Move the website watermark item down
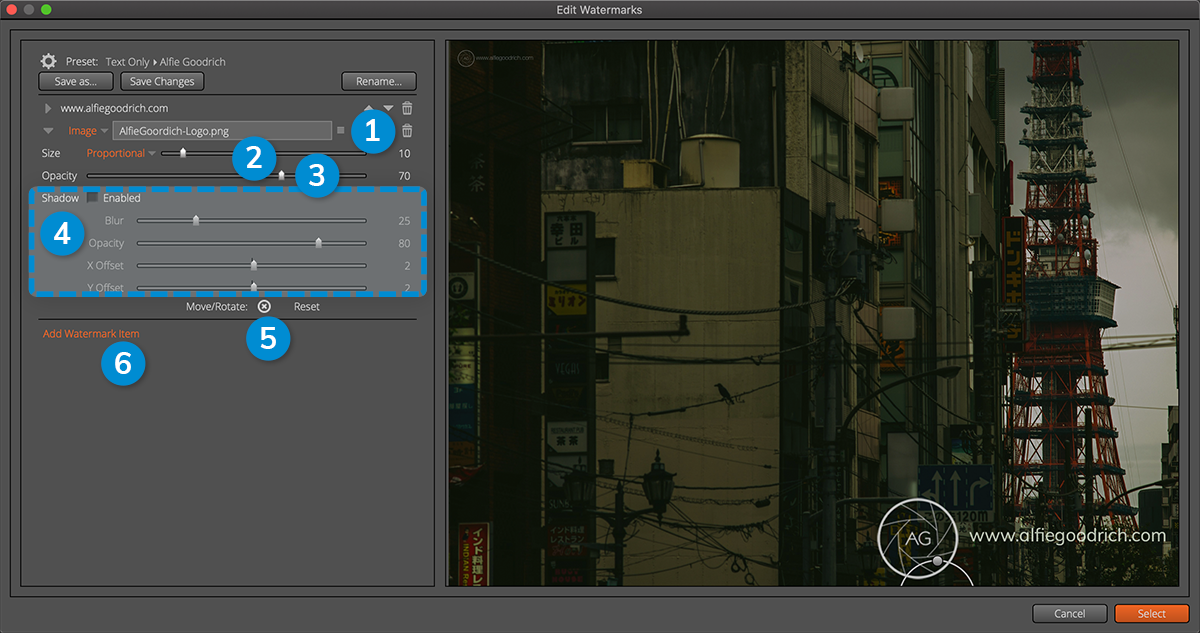The image size is (1200, 633). click(x=389, y=108)
